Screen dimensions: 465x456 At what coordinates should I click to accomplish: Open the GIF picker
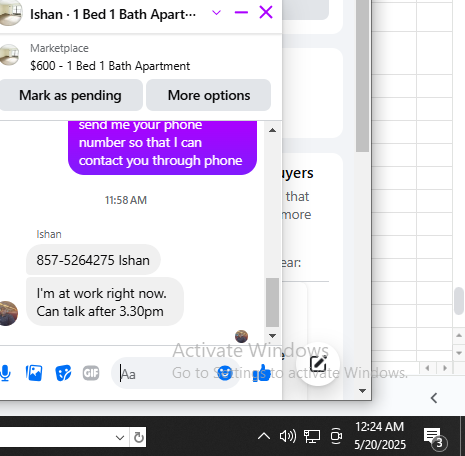click(91, 373)
